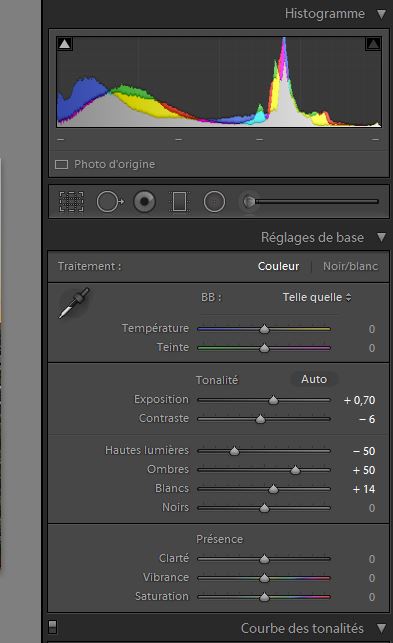Switch treatment to Couleur
Image resolution: width=393 pixels, height=643 pixels.
coord(278,266)
